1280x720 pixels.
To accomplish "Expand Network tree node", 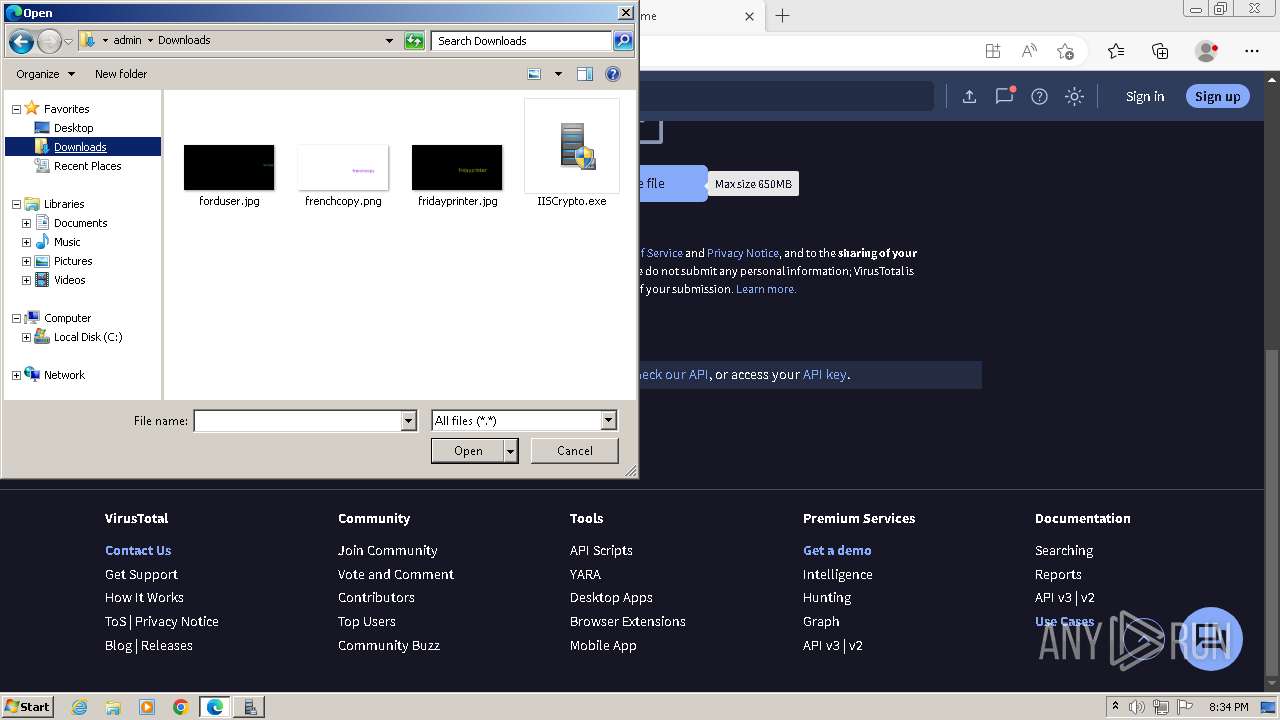I will tap(16, 375).
